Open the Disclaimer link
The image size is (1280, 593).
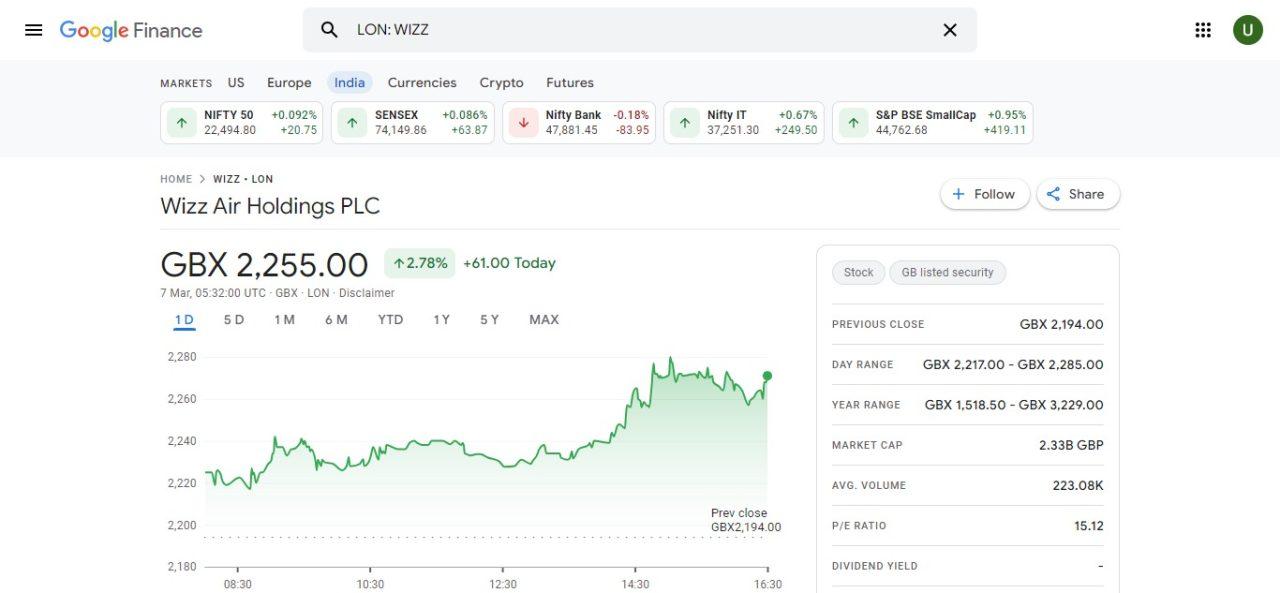click(x=367, y=293)
